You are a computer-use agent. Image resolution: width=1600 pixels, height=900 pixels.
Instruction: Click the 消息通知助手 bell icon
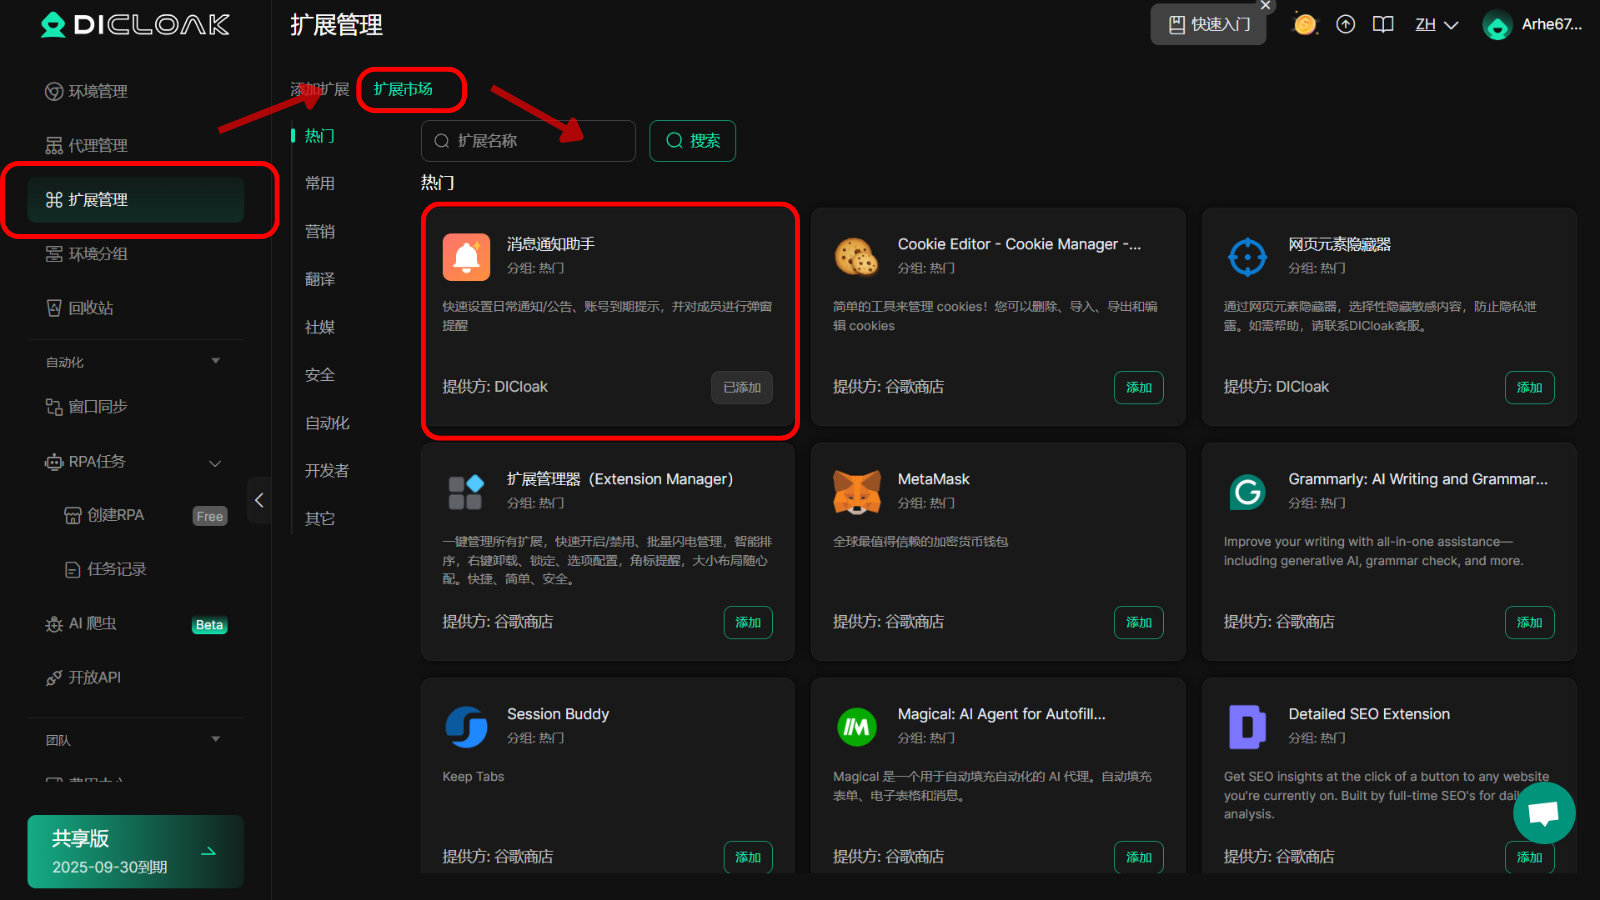pos(467,257)
